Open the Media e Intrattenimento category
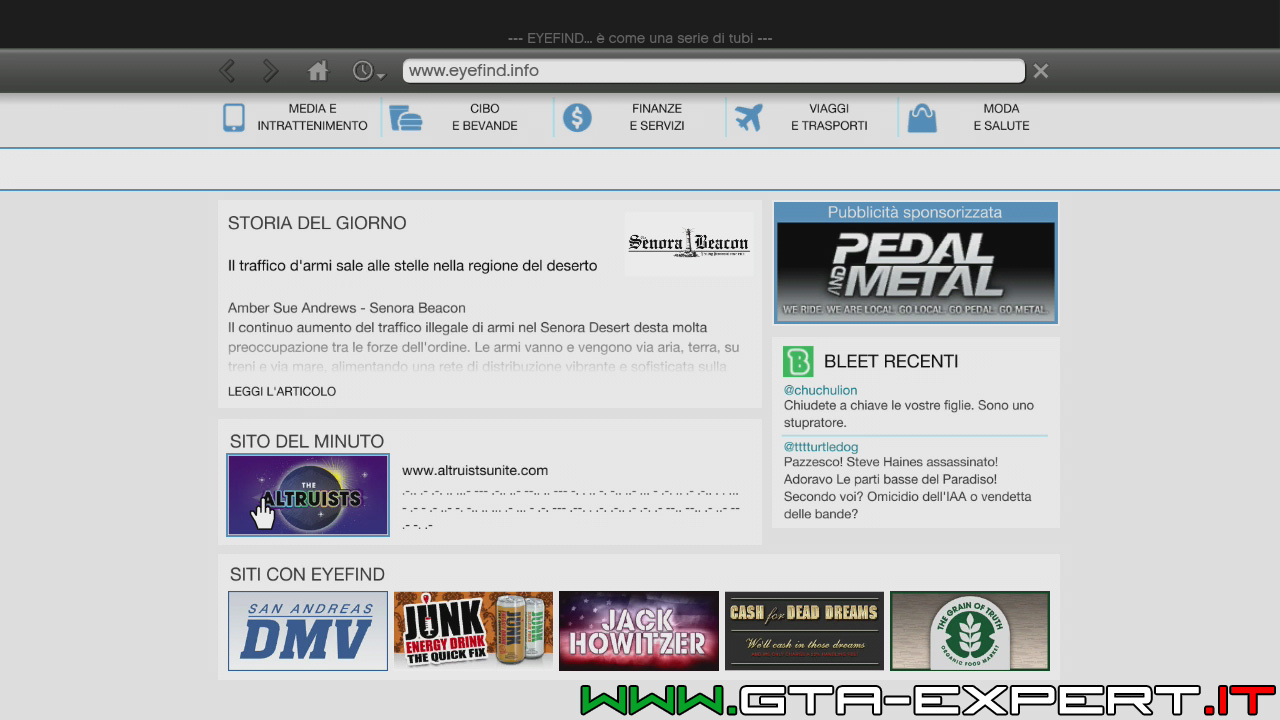Viewport: 1280px width, 720px height. tap(312, 117)
